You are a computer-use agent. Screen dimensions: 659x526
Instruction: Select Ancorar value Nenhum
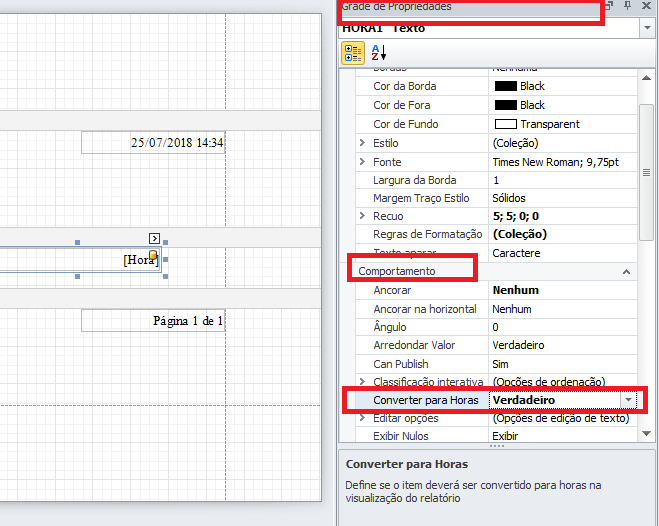(x=563, y=290)
